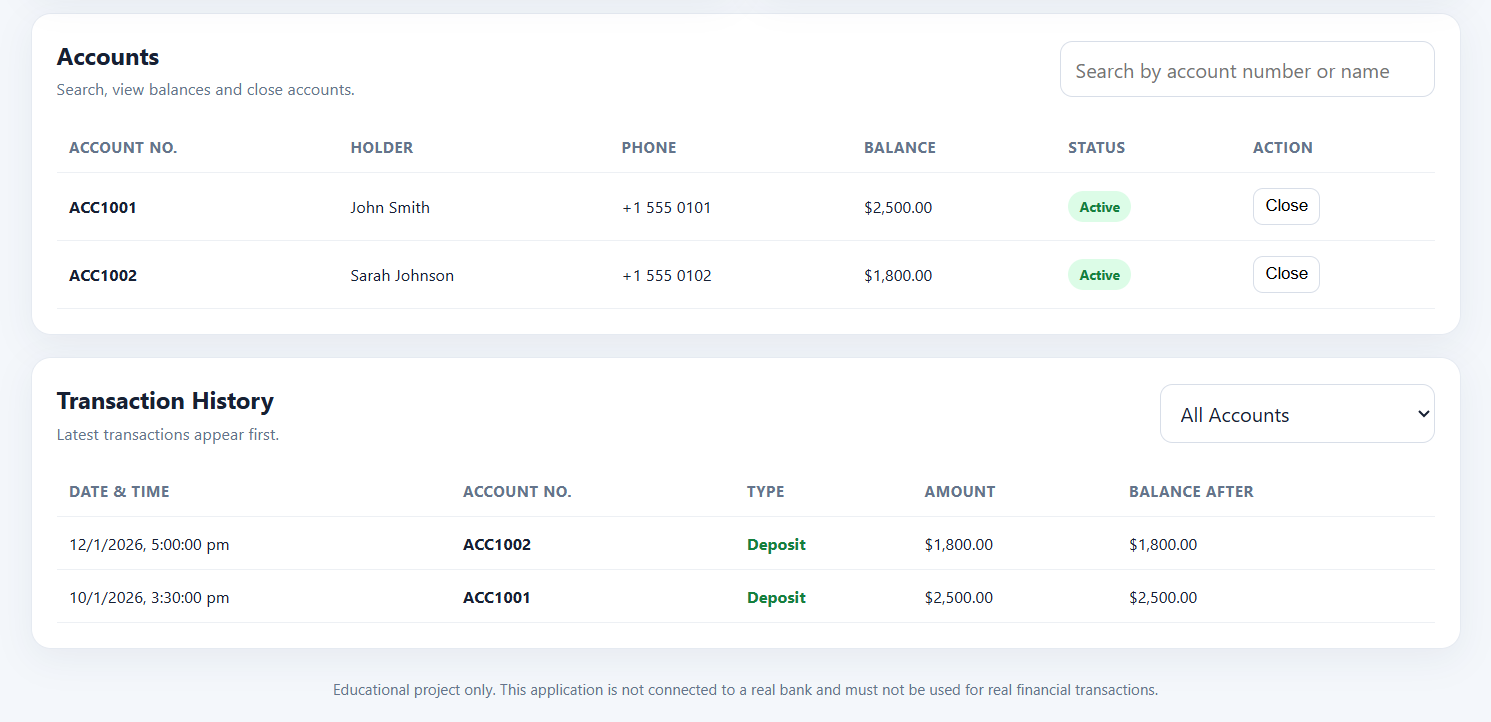Screen dimensions: 1491x722
Task: Close Sarah Johnson's account ACC1002
Action: pos(1286,274)
